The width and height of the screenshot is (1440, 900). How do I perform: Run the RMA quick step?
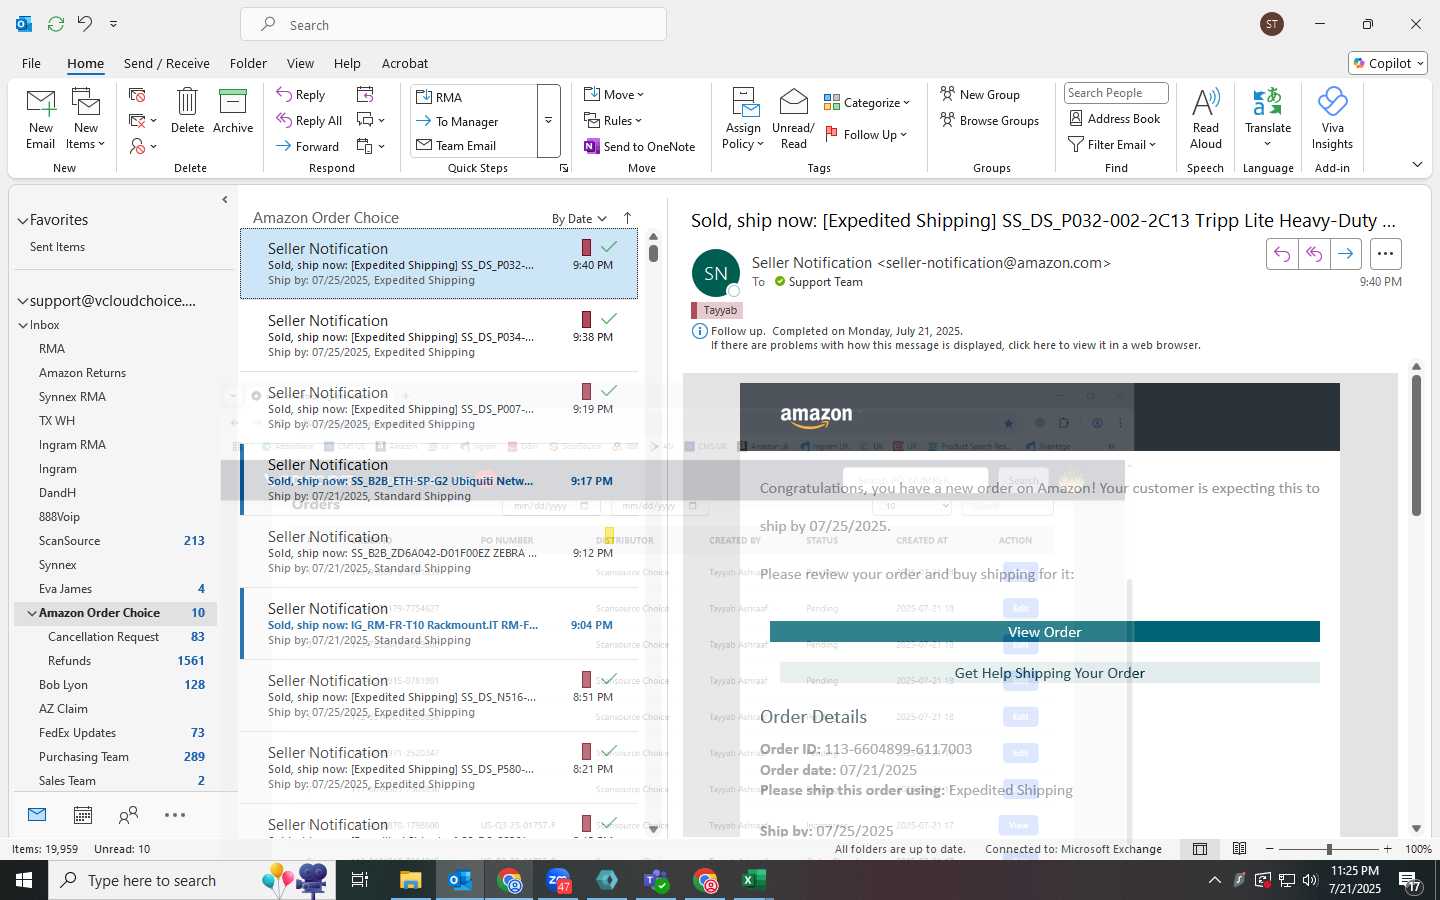pos(474,97)
